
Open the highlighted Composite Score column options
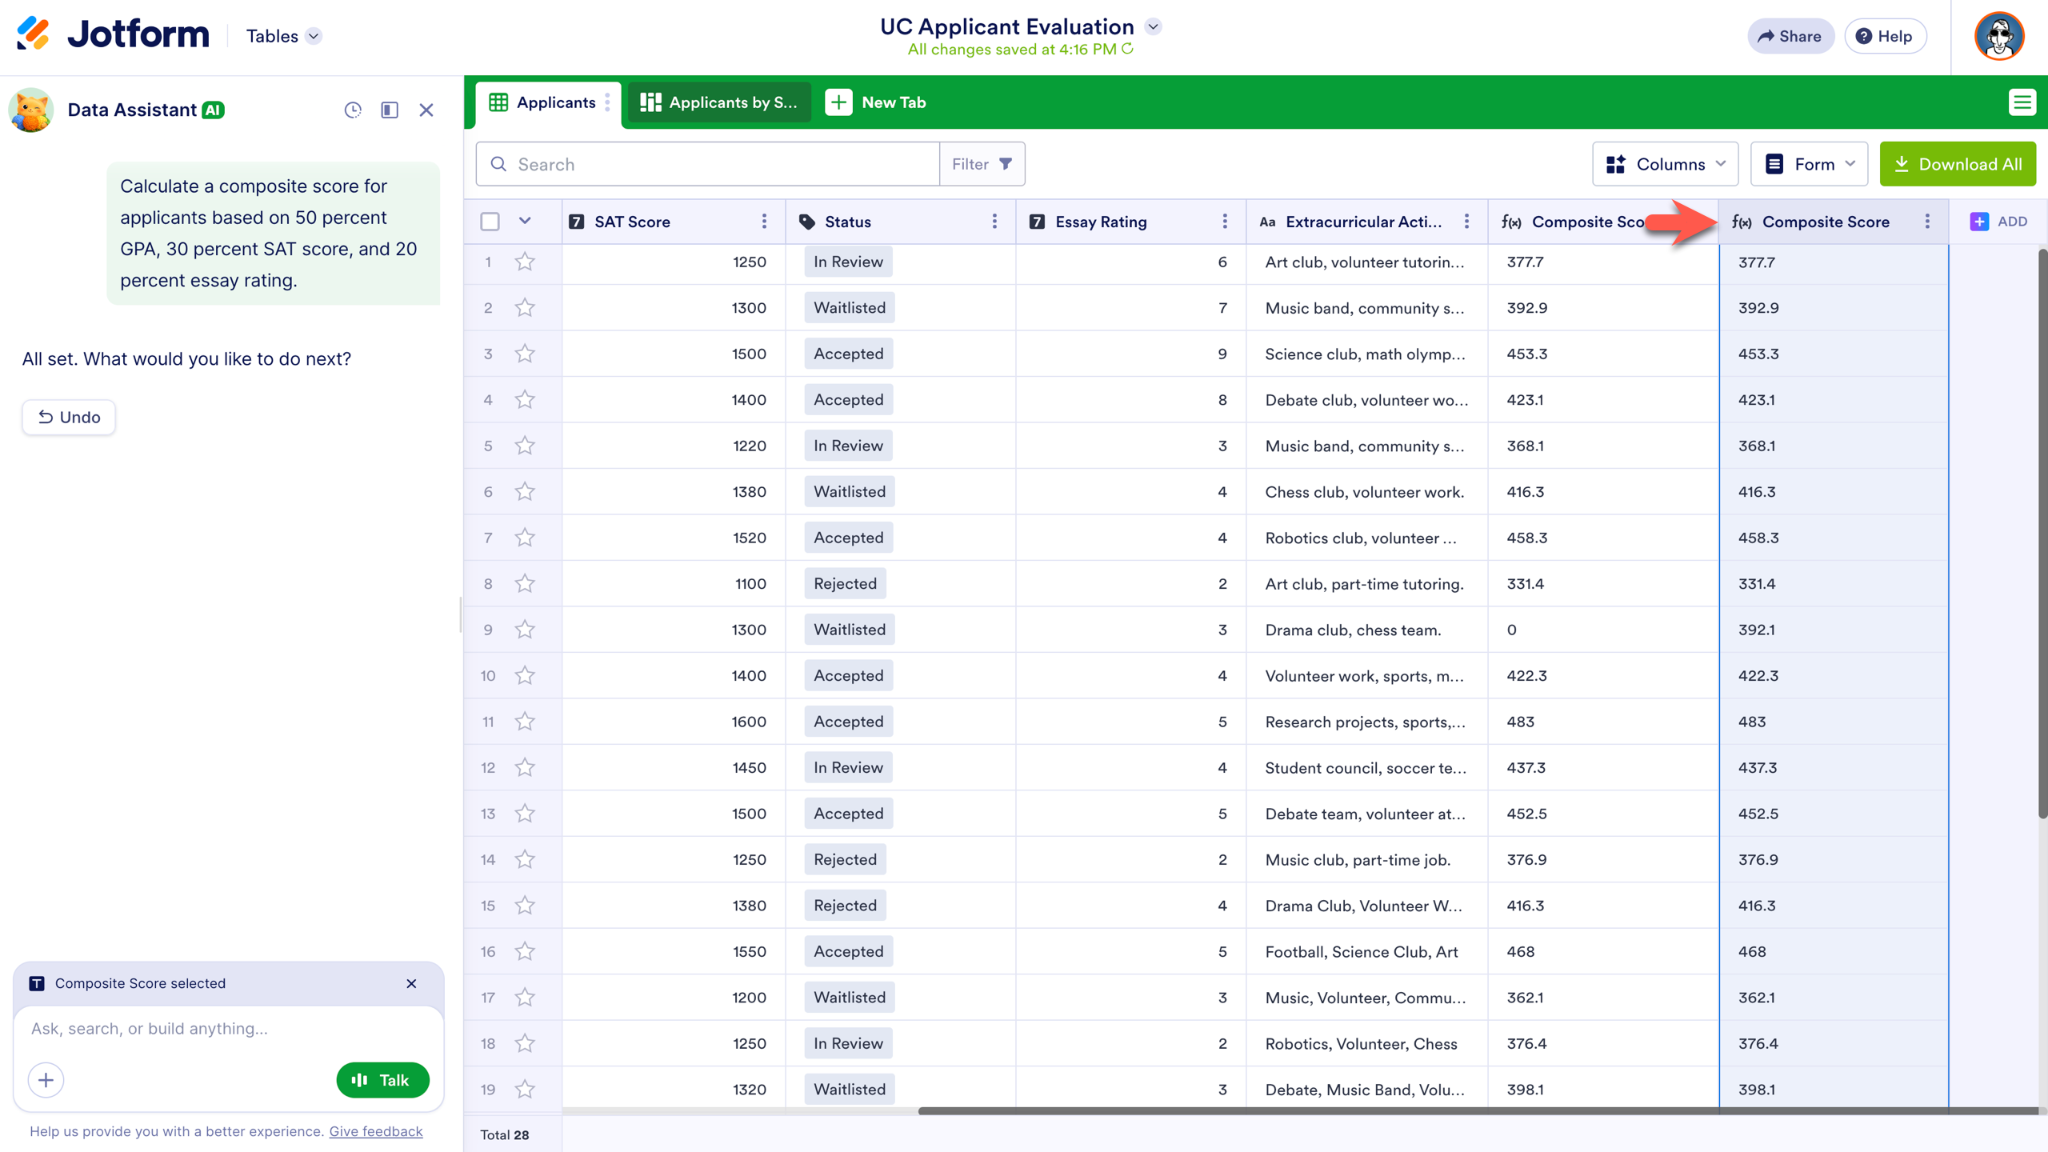point(1928,221)
